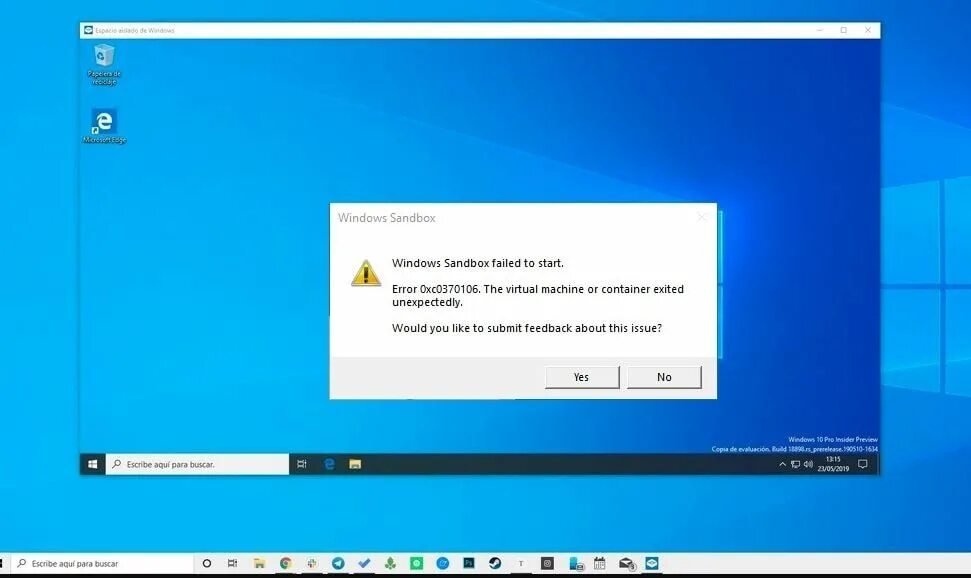Click the host taskbar search box
971x578 pixels.
(x=102, y=563)
